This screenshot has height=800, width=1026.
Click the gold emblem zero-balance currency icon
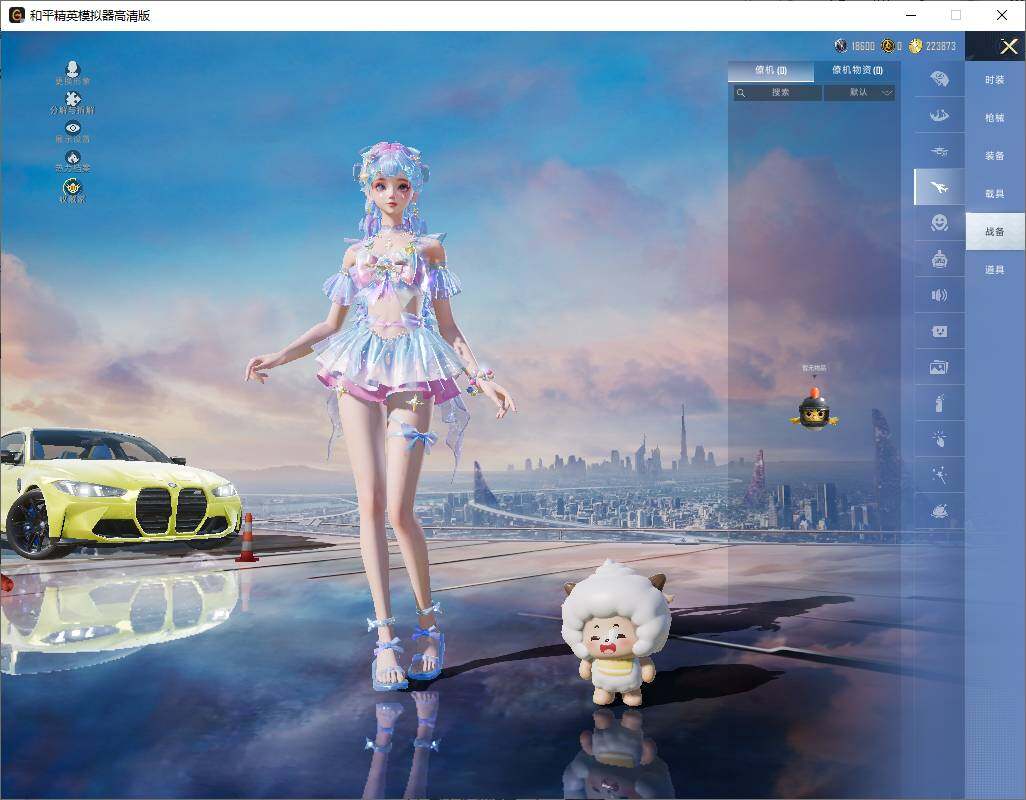tap(887, 46)
